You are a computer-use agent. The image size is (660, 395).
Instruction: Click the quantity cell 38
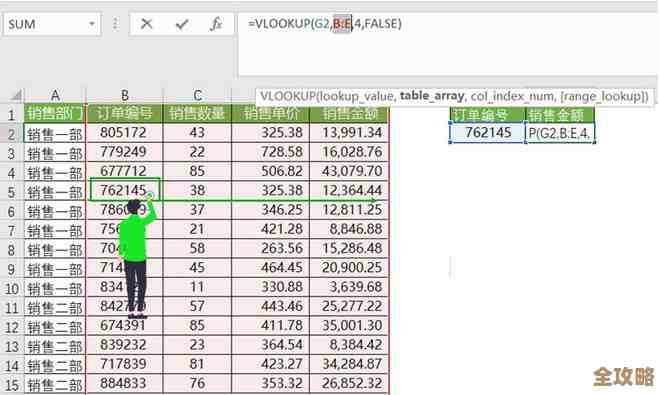tap(197, 191)
